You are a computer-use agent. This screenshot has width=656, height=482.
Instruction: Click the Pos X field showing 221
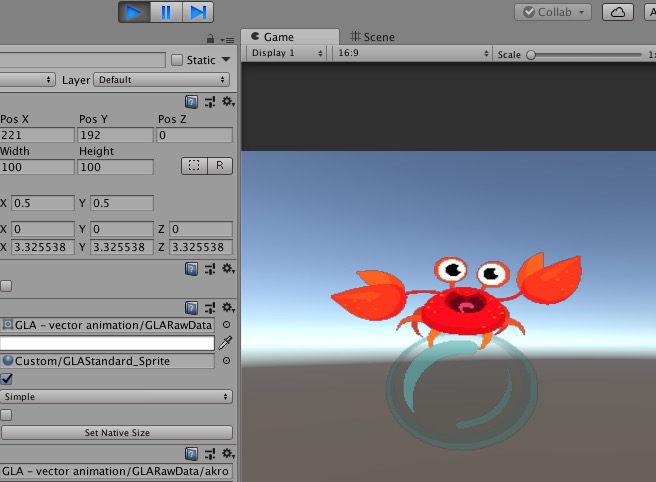pyautogui.click(x=37, y=135)
